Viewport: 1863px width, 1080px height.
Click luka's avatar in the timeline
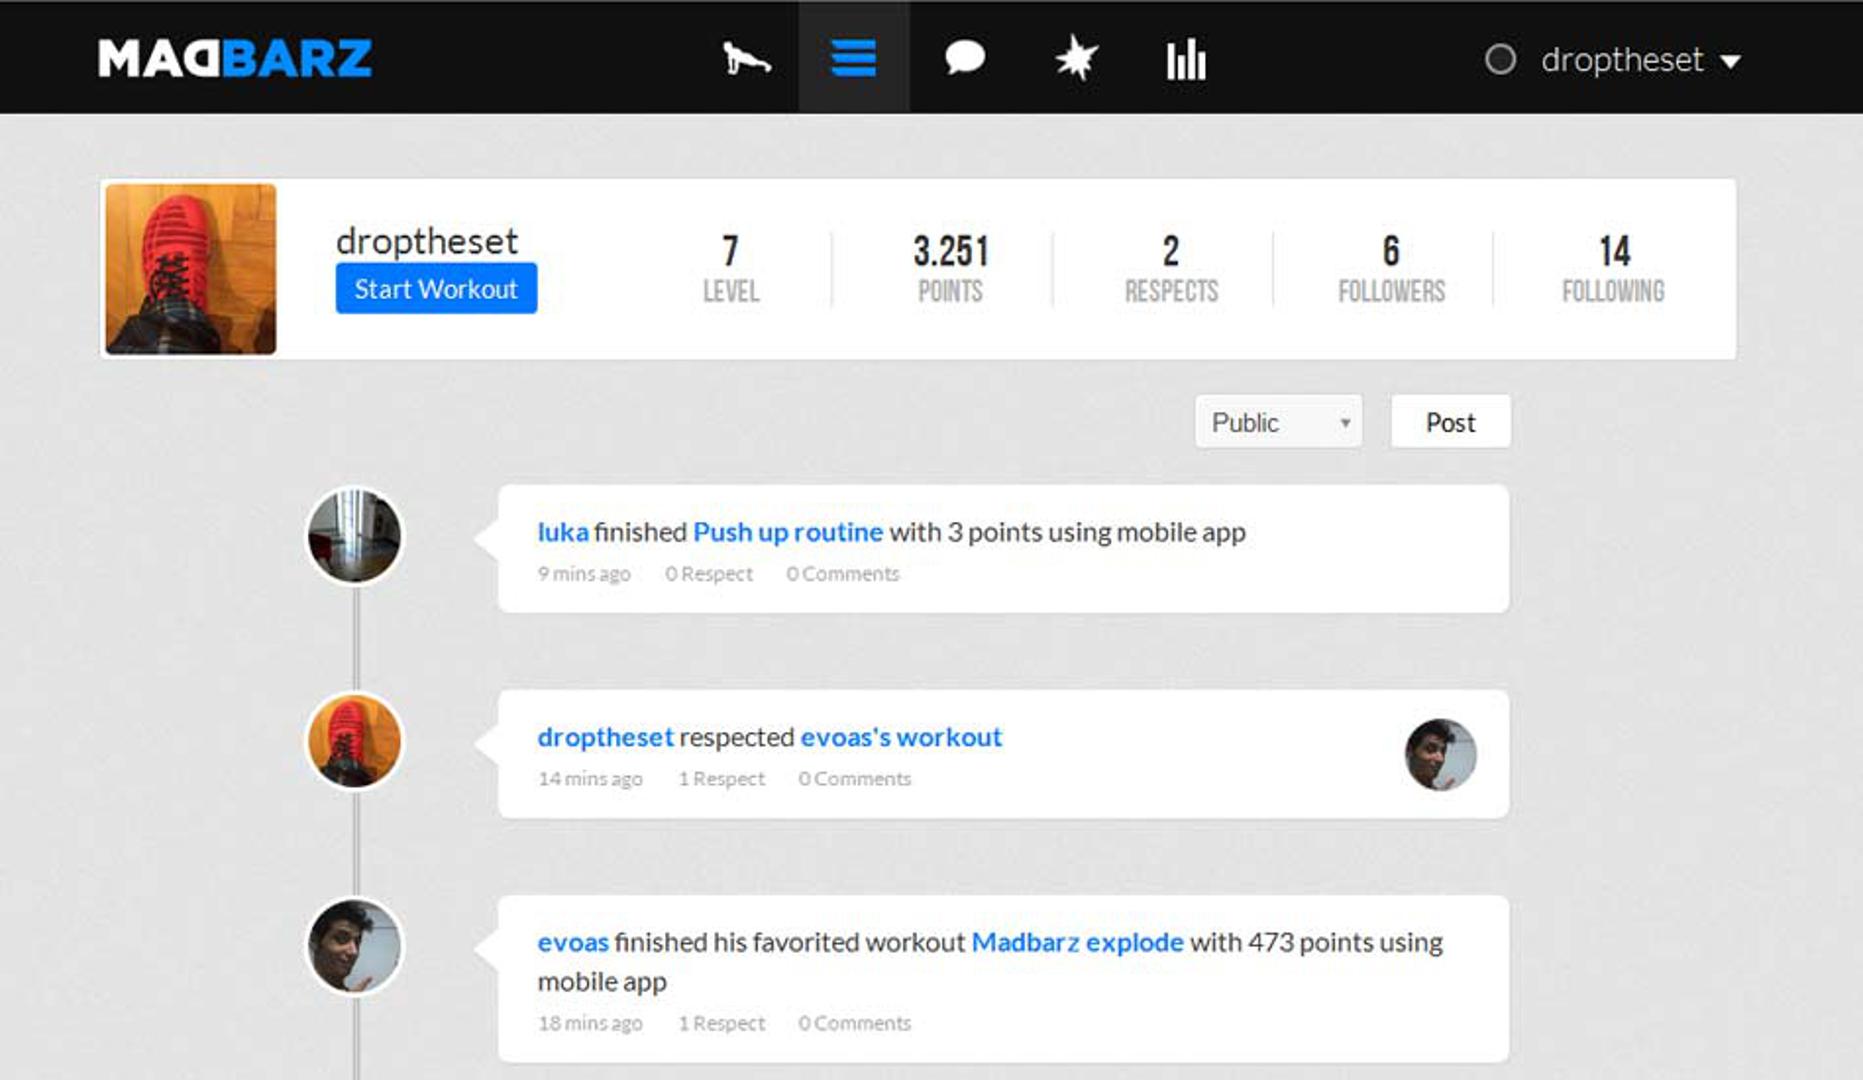pos(354,536)
